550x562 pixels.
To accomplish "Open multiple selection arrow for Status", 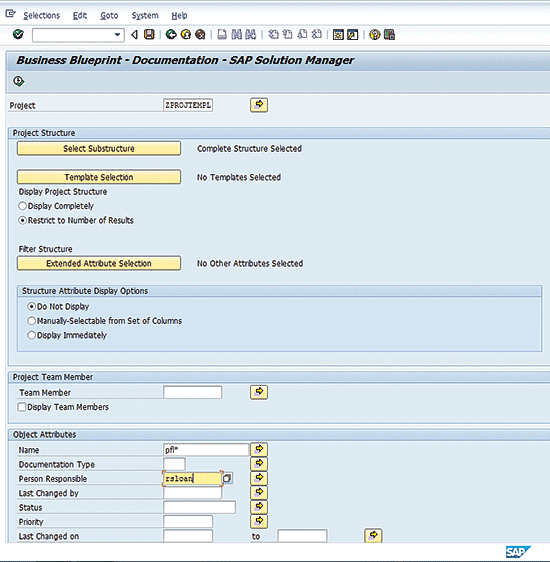I will (x=259, y=506).
